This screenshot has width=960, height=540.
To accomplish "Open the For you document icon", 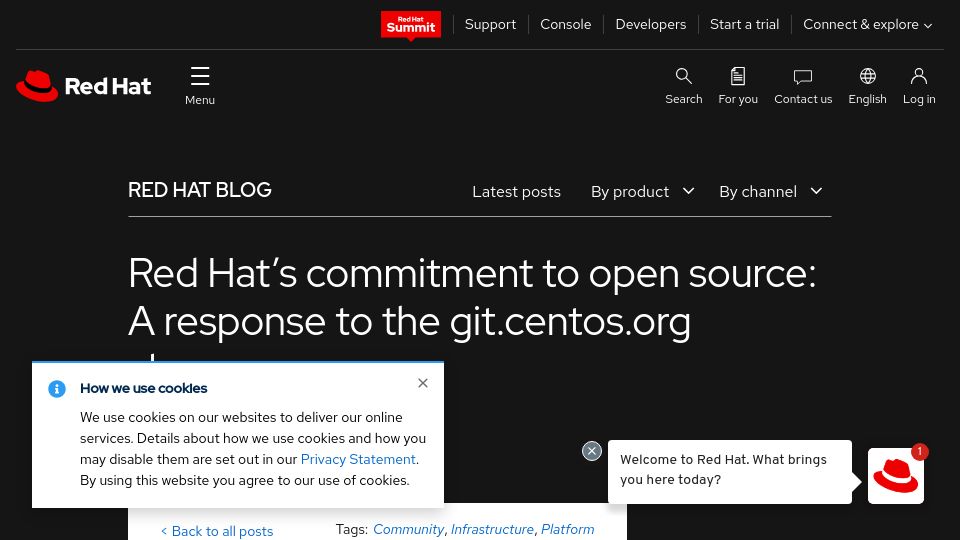I will [x=738, y=86].
